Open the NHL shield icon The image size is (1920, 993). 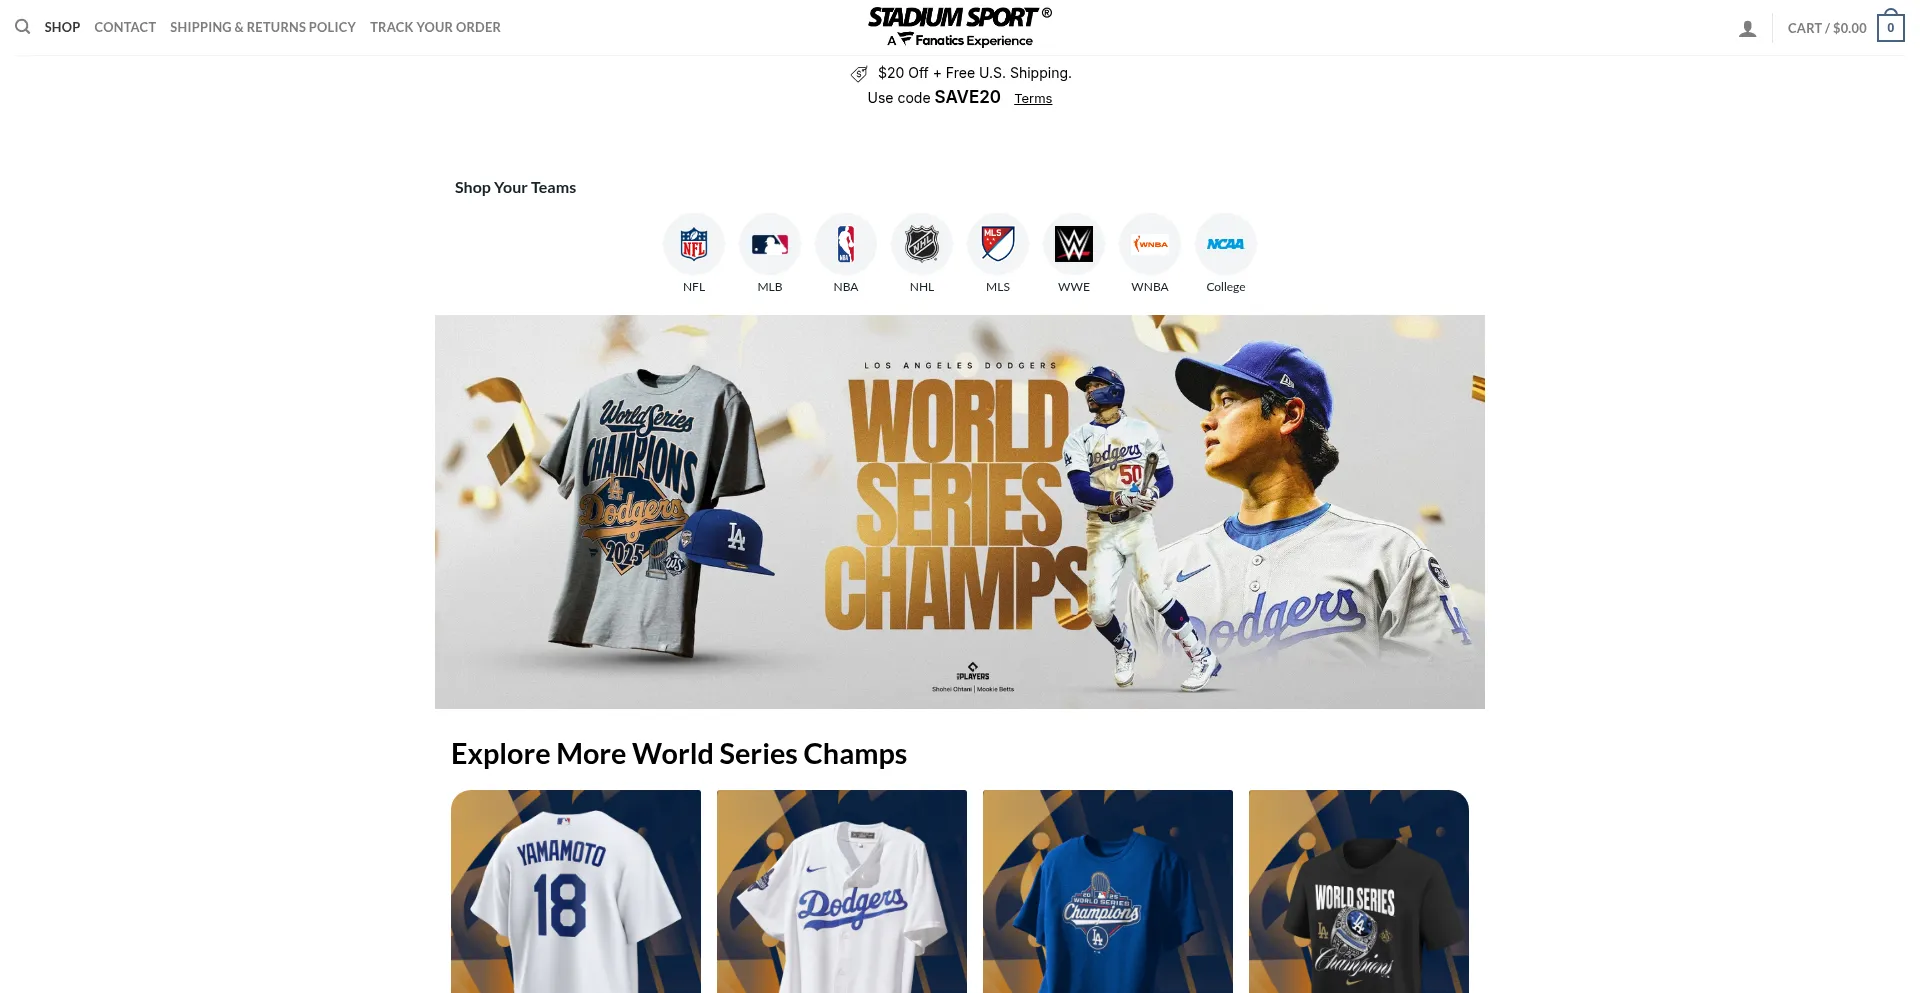922,244
